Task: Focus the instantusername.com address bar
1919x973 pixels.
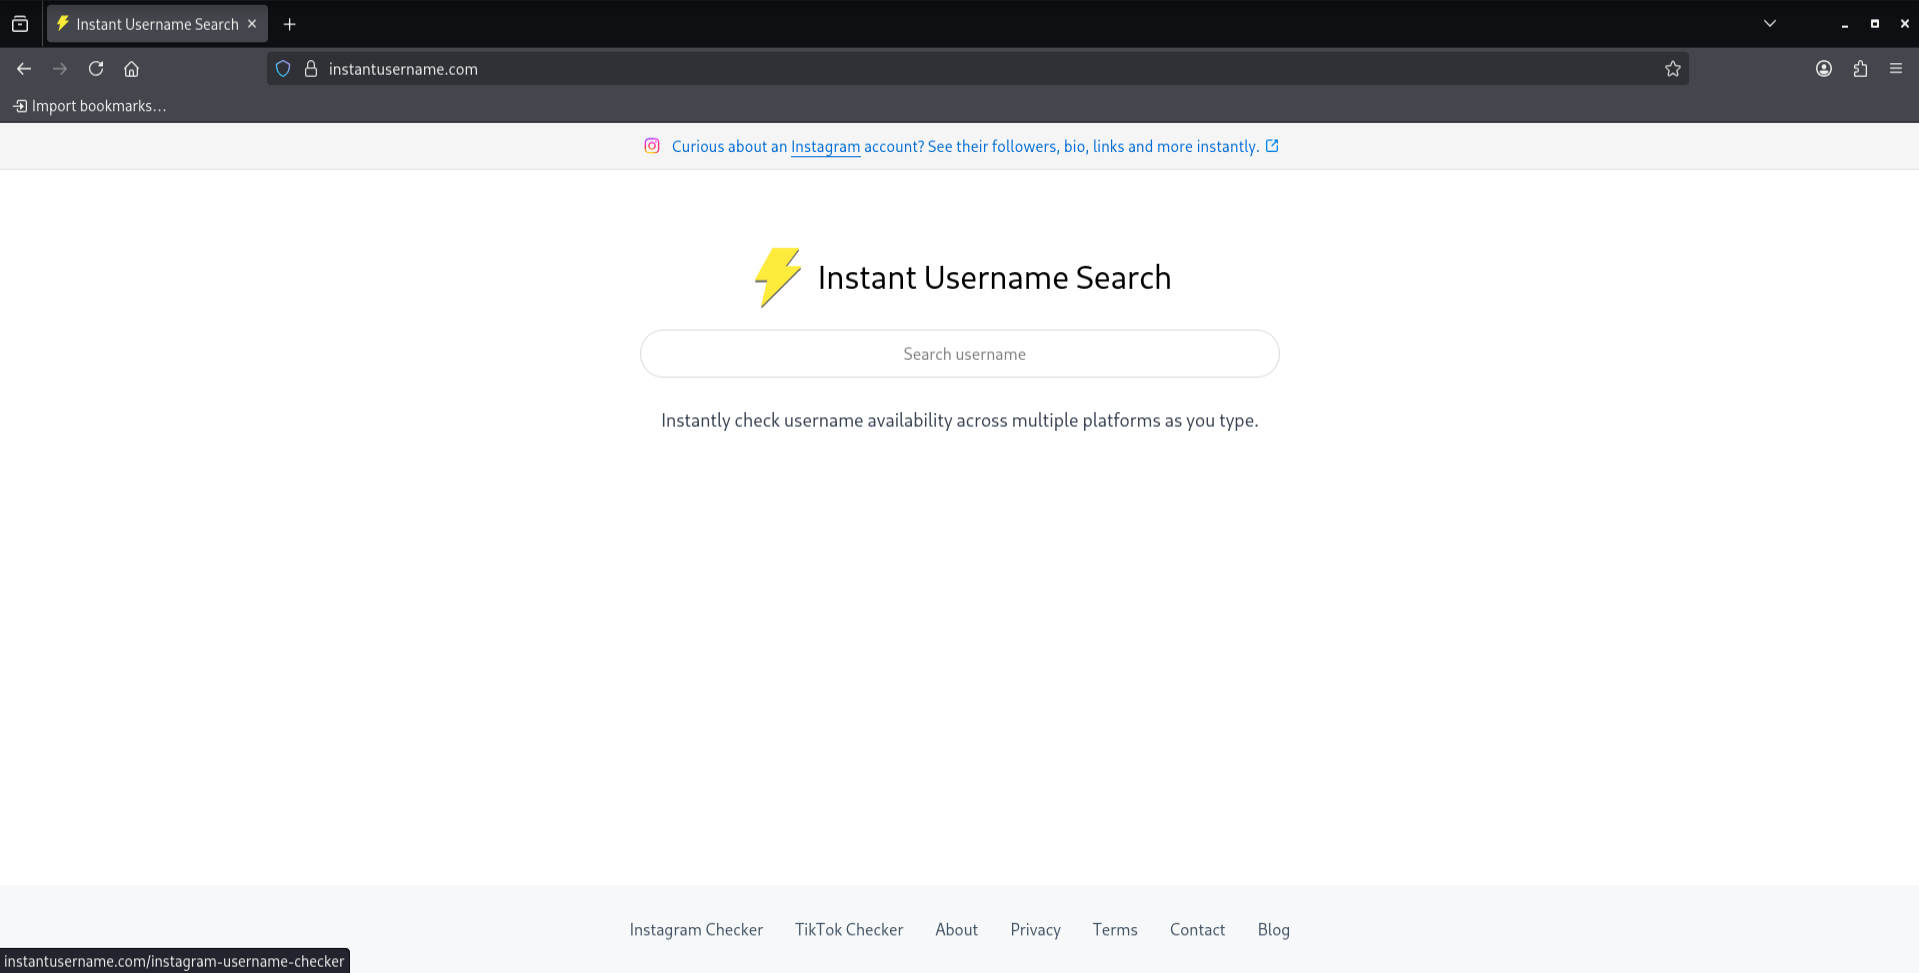Action: tap(977, 69)
